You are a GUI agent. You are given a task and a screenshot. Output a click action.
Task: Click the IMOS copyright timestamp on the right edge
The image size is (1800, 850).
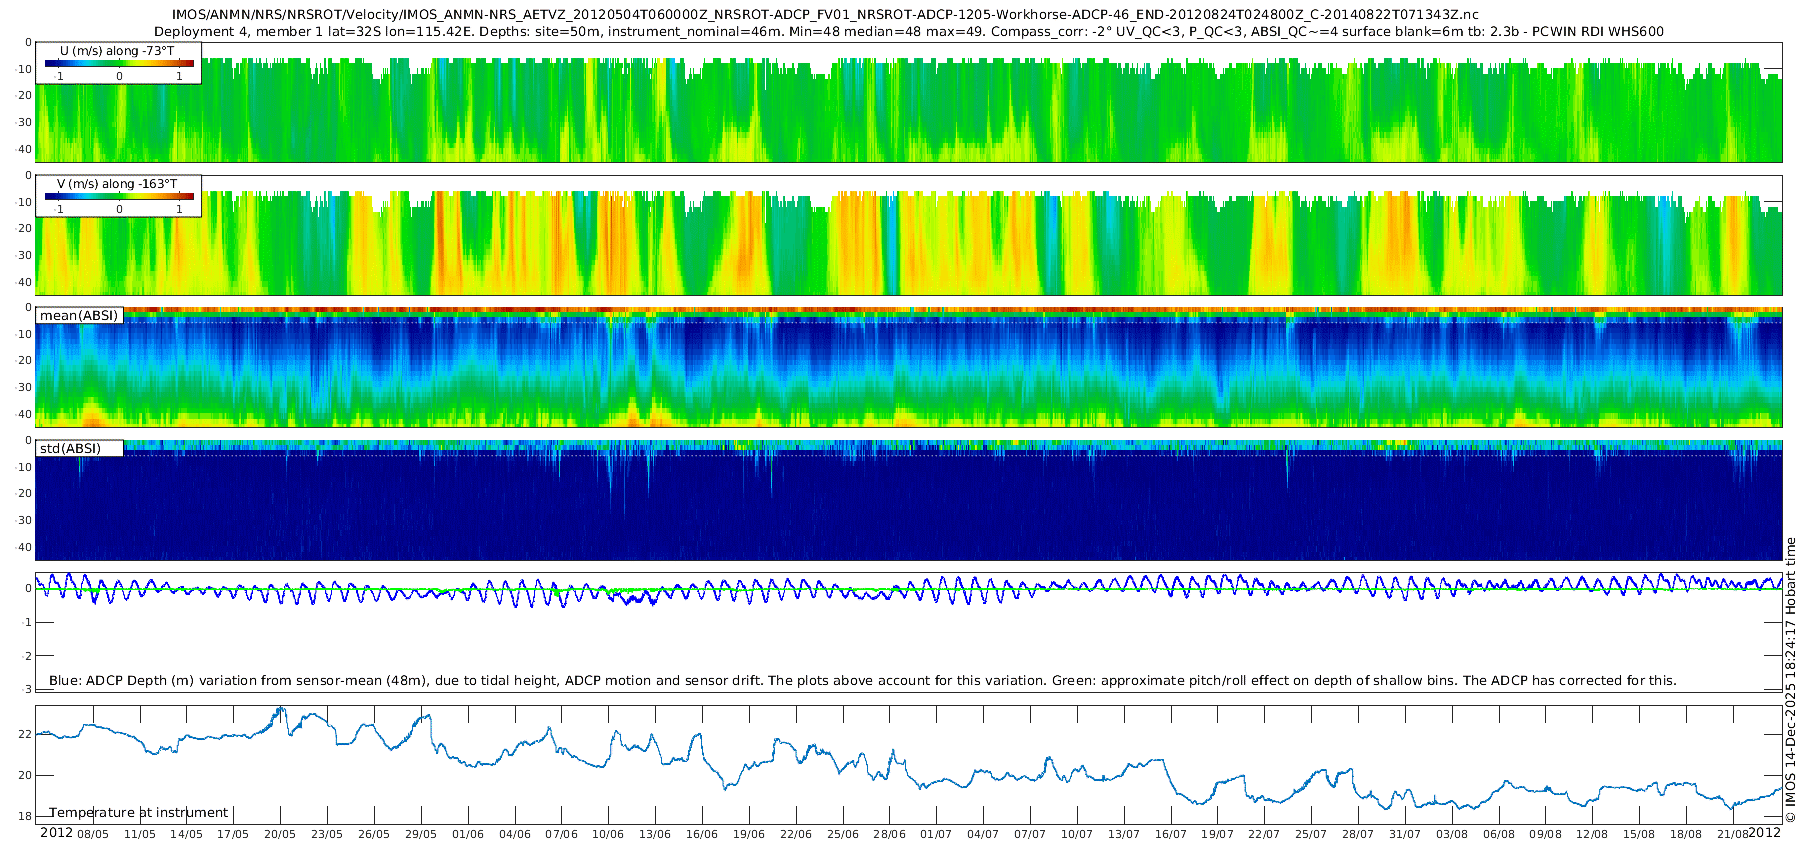(x=1790, y=680)
